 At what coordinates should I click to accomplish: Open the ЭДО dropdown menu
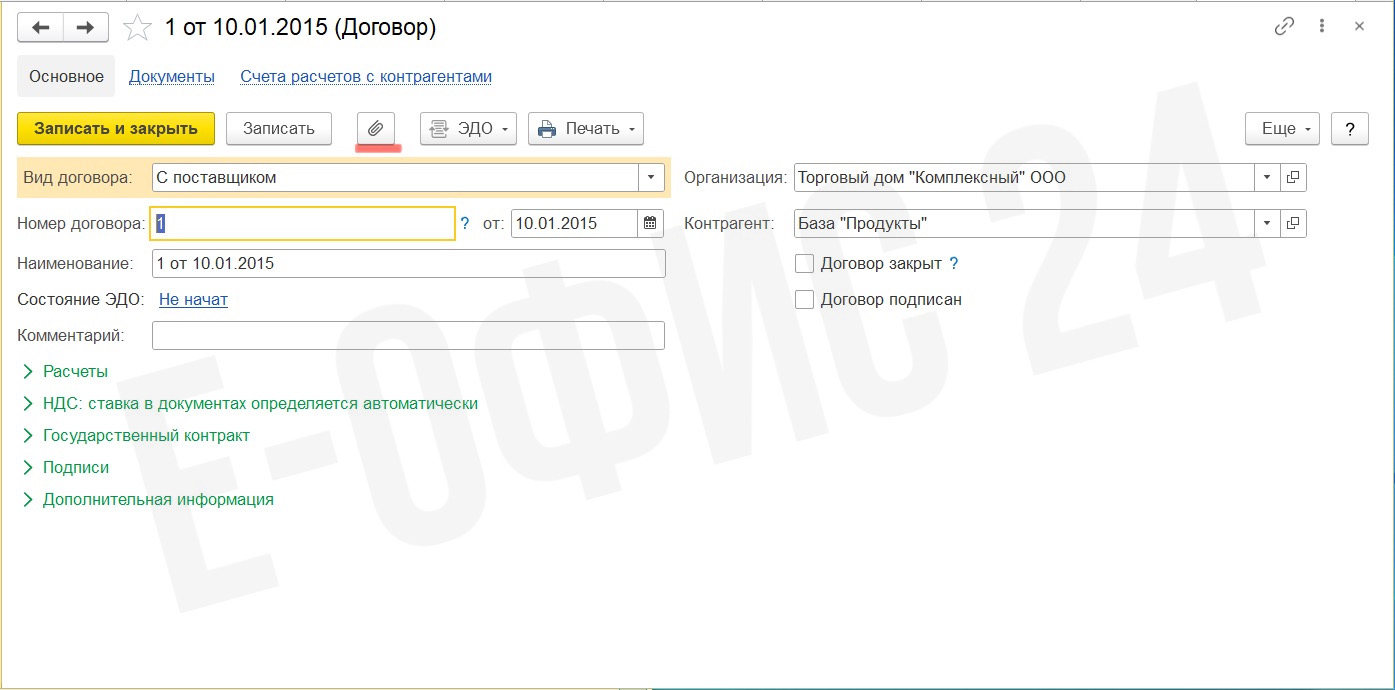(x=468, y=129)
